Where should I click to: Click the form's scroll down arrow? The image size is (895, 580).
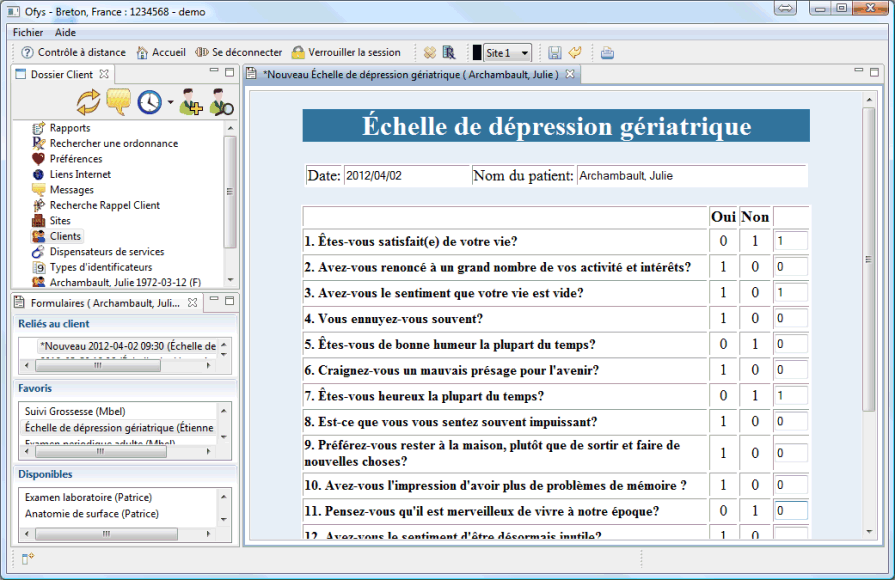tap(869, 532)
